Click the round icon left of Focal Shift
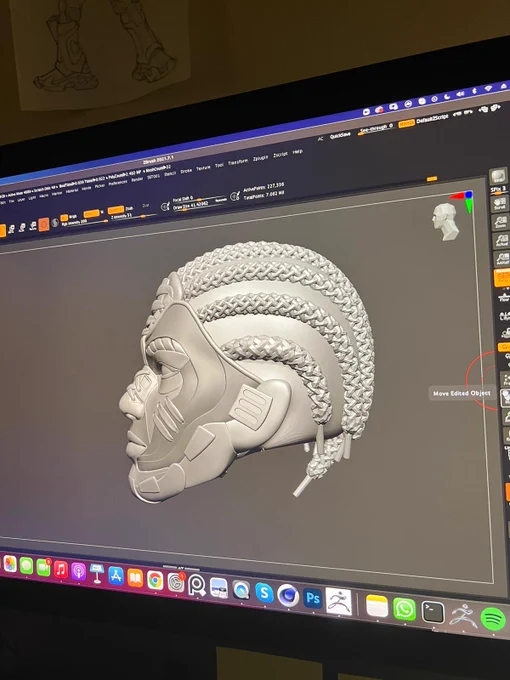The width and height of the screenshot is (510, 680). 165,207
